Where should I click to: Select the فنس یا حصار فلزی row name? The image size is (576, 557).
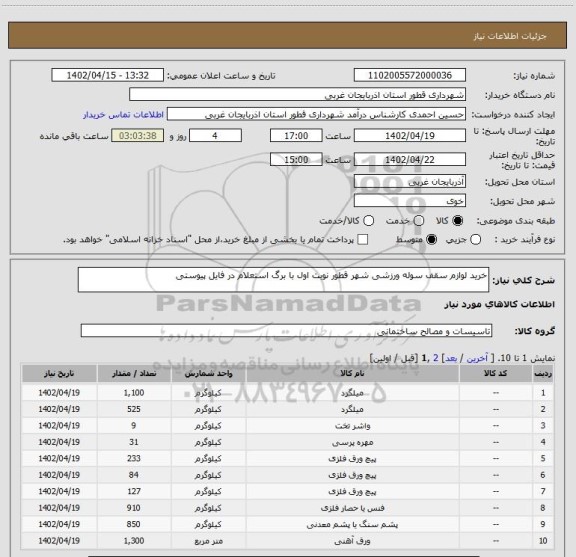coord(352,508)
